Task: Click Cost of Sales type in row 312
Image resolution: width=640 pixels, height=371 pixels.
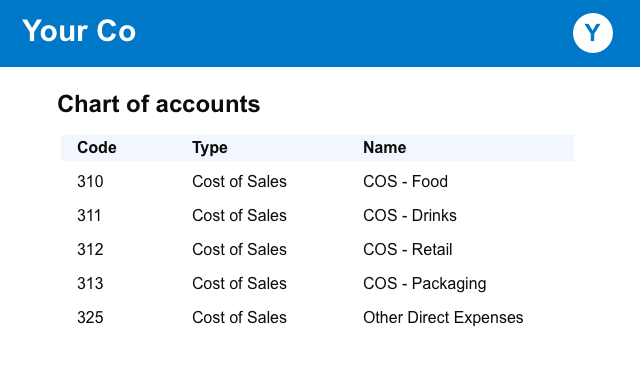Action: coord(239,249)
